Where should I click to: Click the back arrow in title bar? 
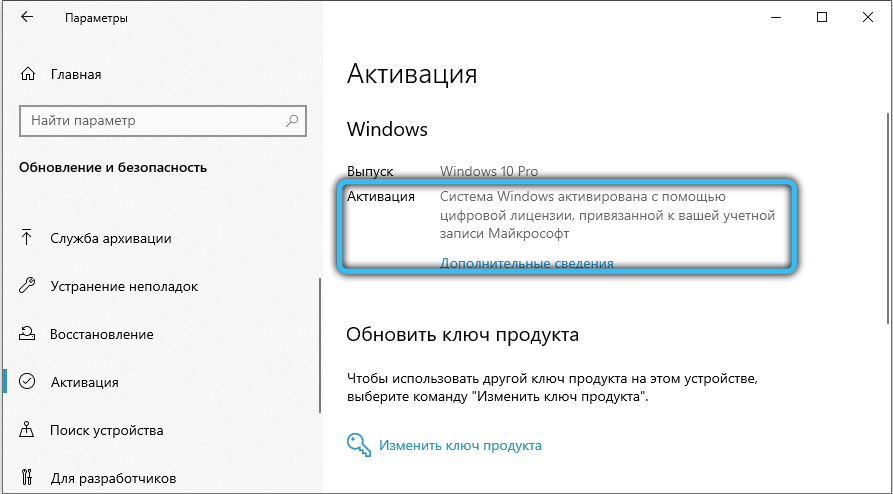coord(27,18)
